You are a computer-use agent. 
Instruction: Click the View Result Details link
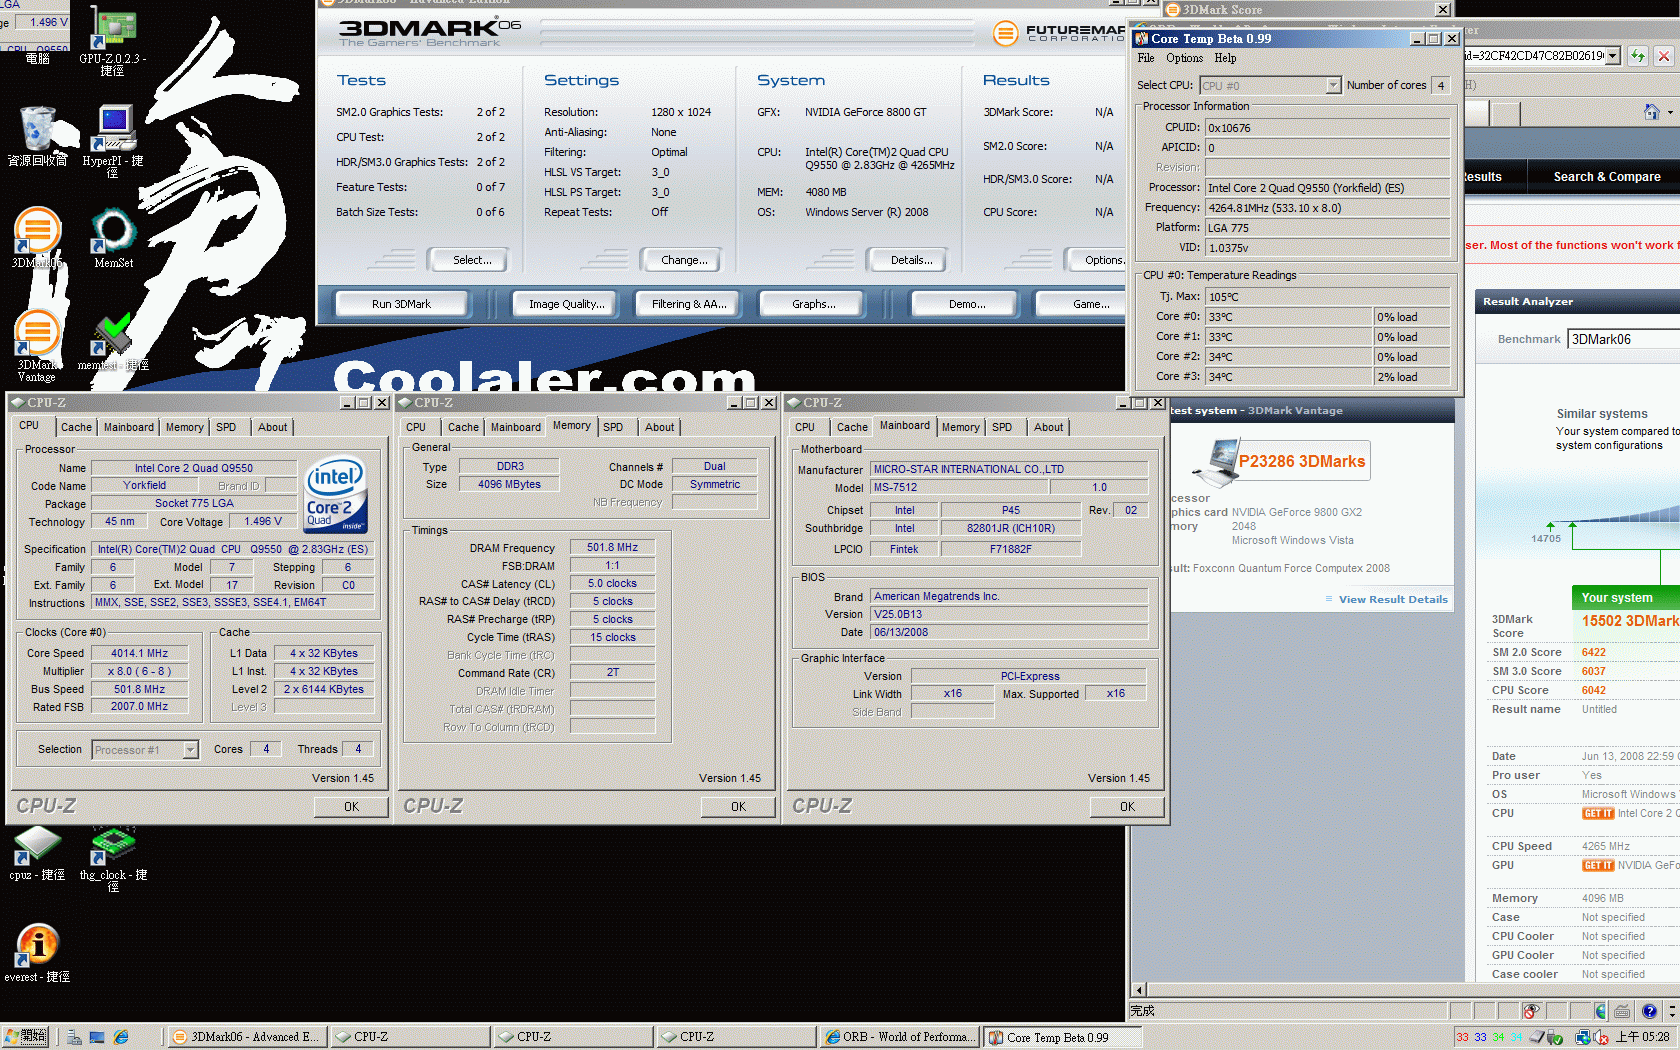pyautogui.click(x=1393, y=600)
